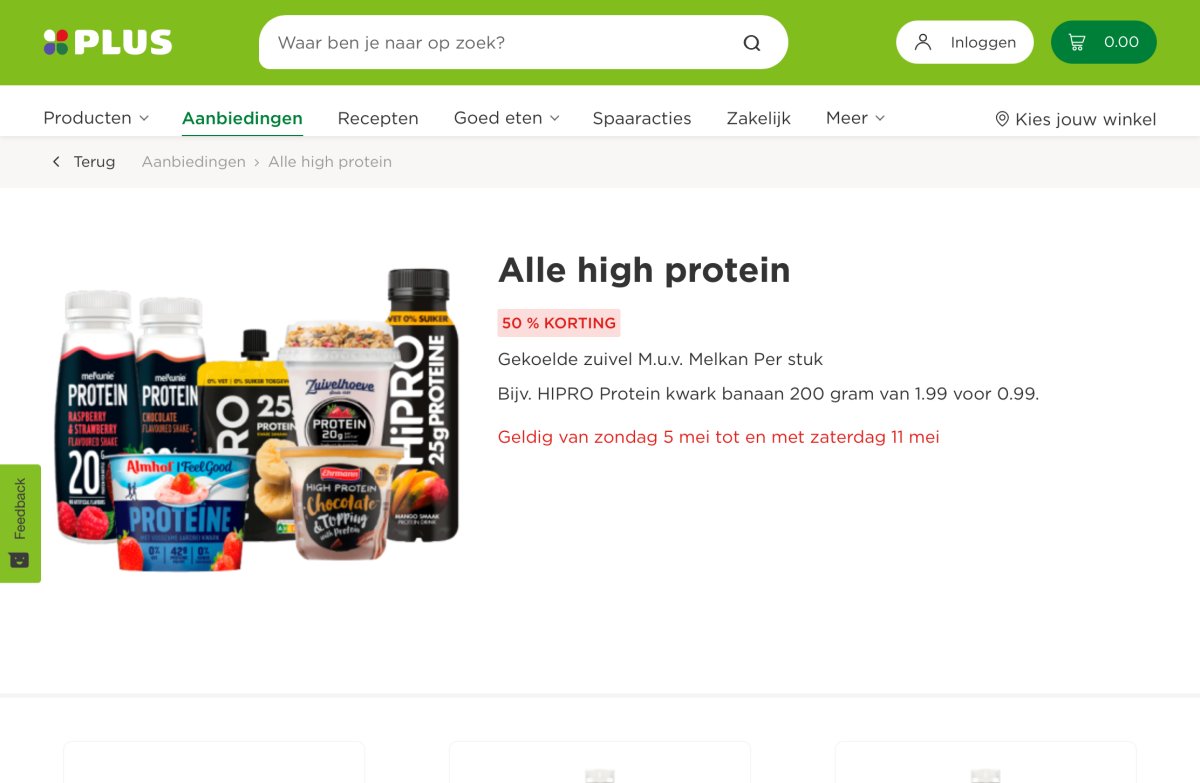The width and height of the screenshot is (1200, 783).
Task: Expand the Producten dropdown menu
Action: coord(96,118)
